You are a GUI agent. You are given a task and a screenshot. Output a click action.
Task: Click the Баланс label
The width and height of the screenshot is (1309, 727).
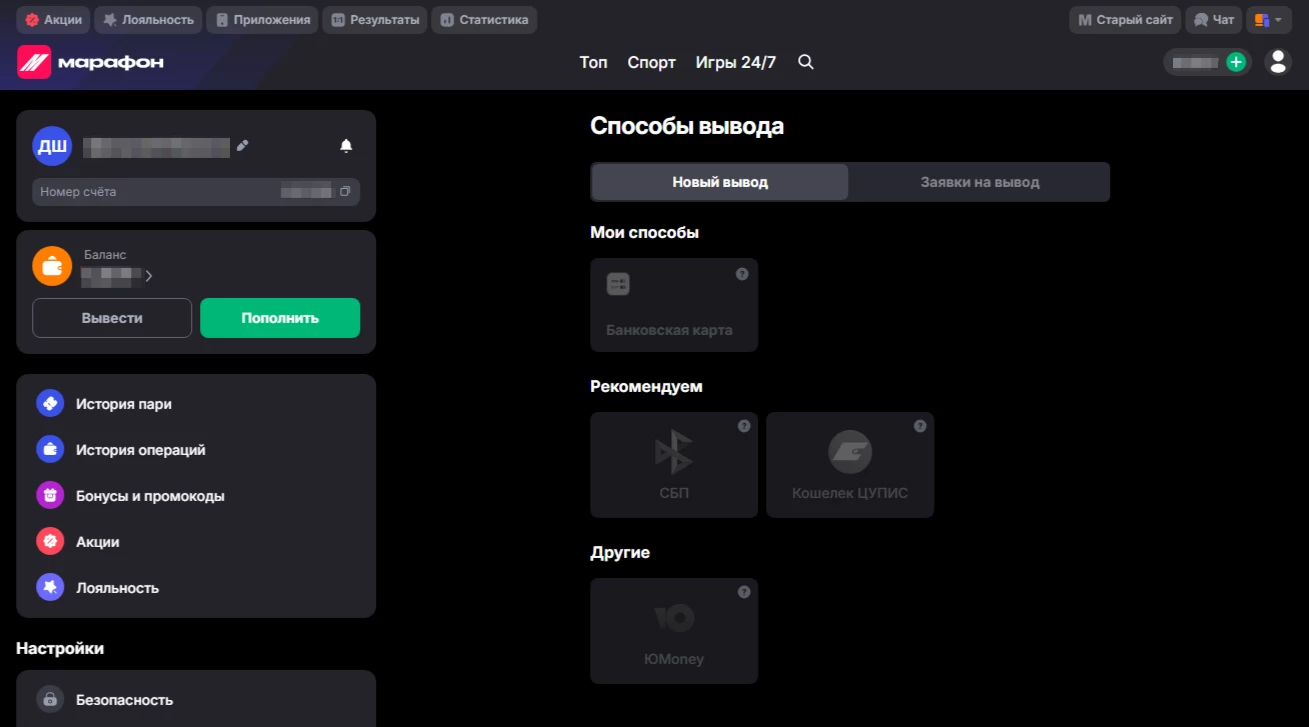[x=105, y=255]
